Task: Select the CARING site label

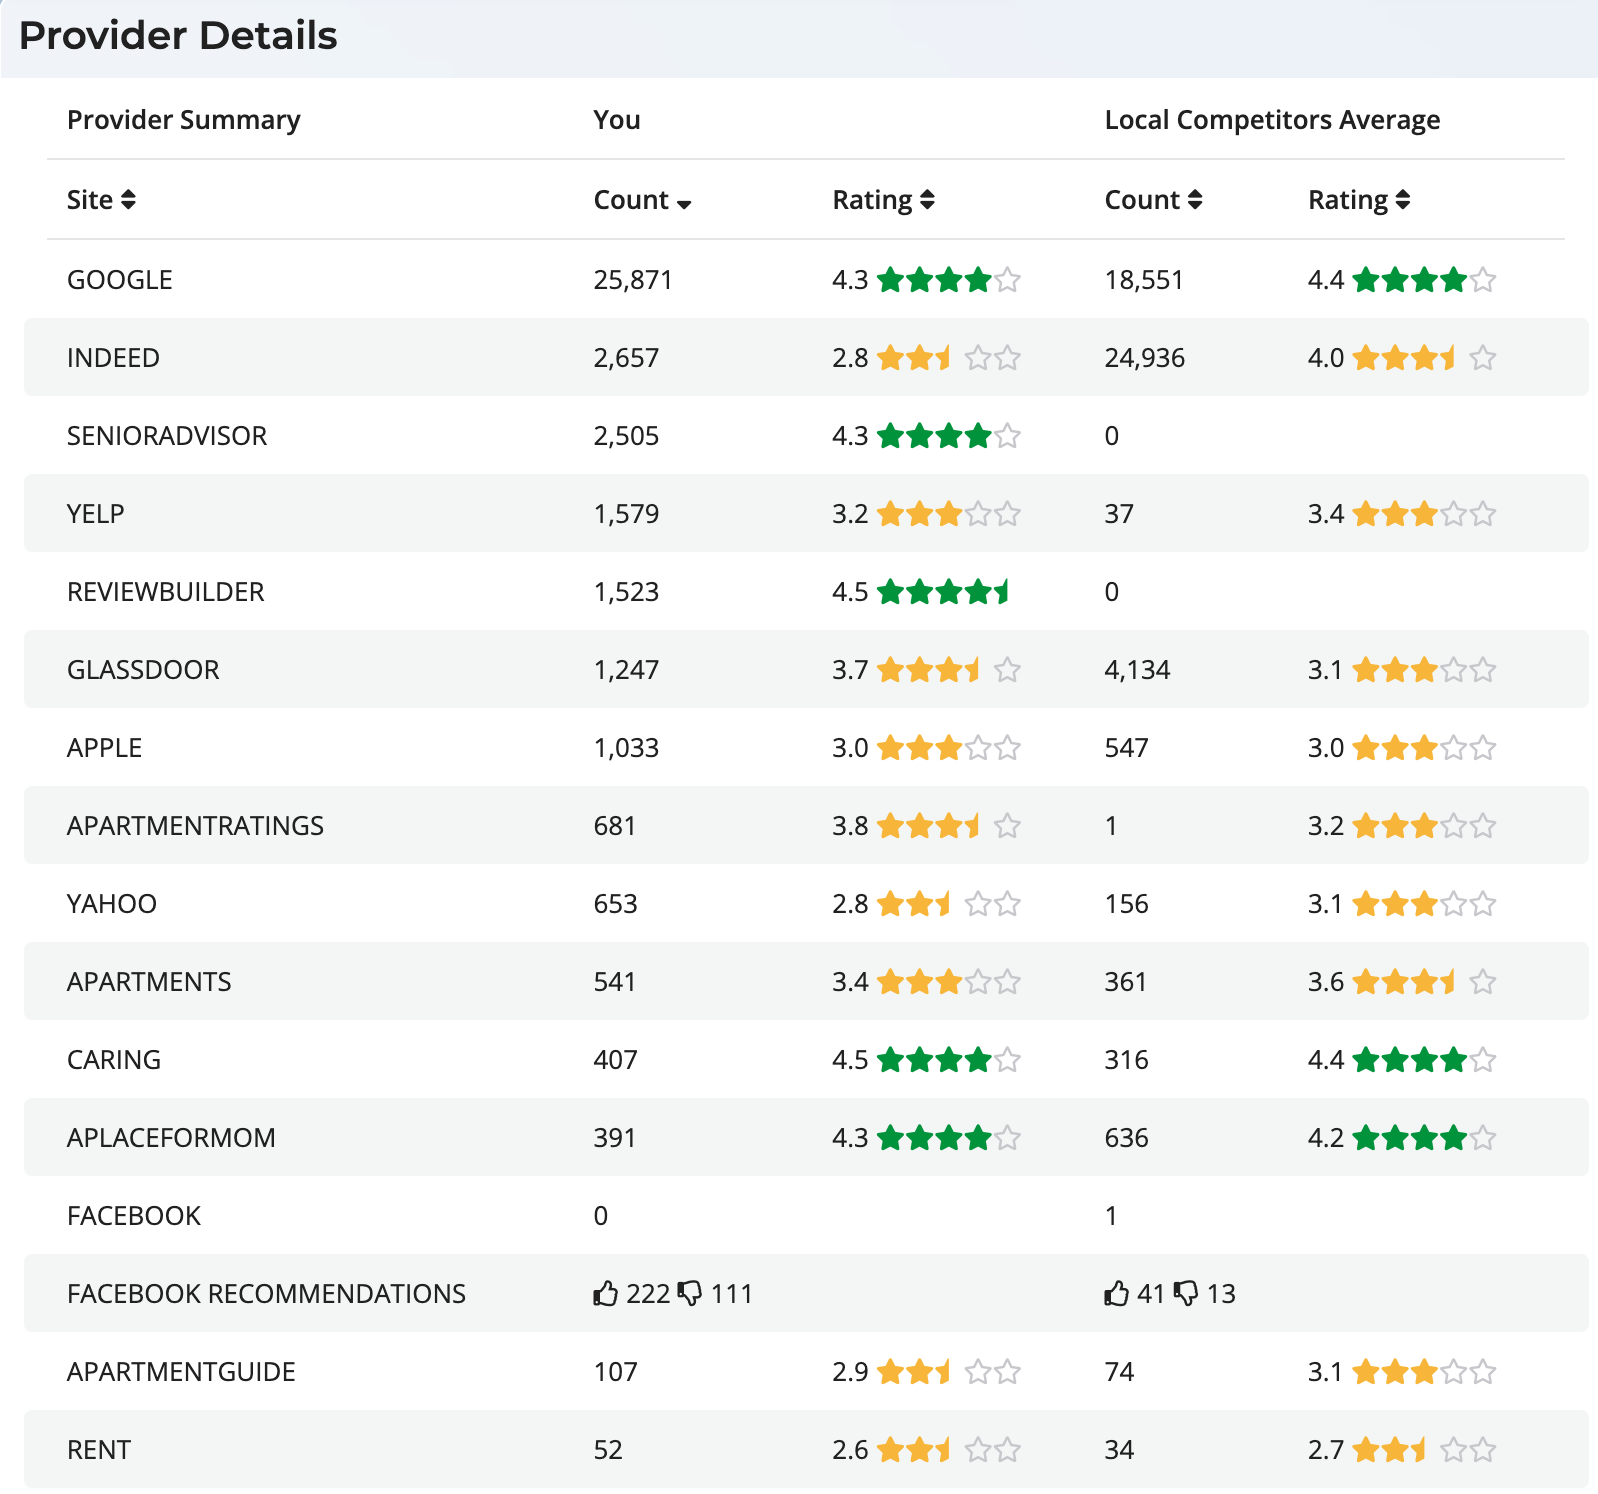Action: pos(114,1060)
